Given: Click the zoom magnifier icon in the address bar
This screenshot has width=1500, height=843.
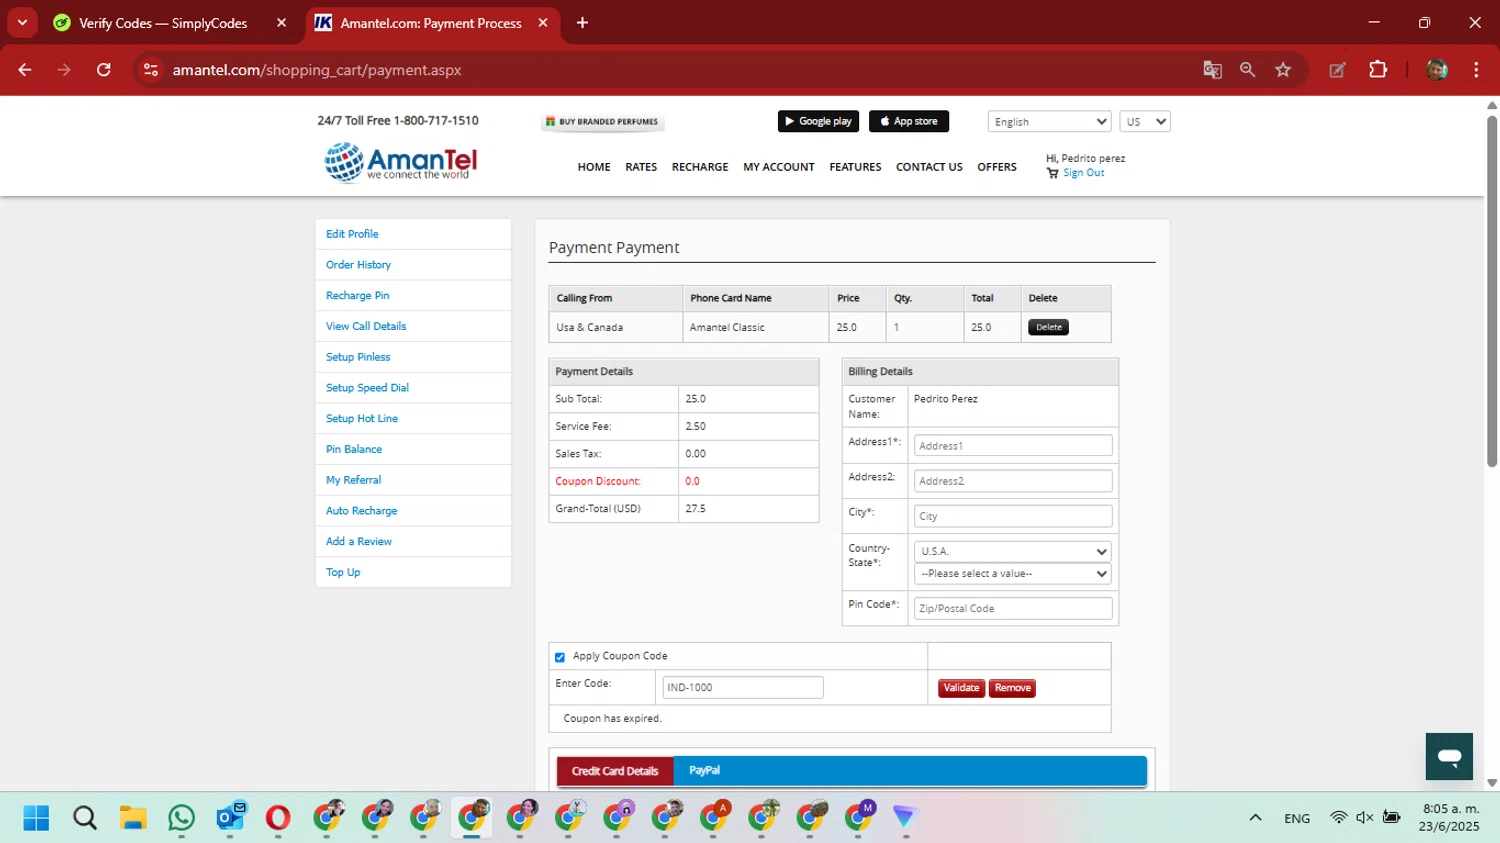Looking at the screenshot, I should (x=1247, y=70).
